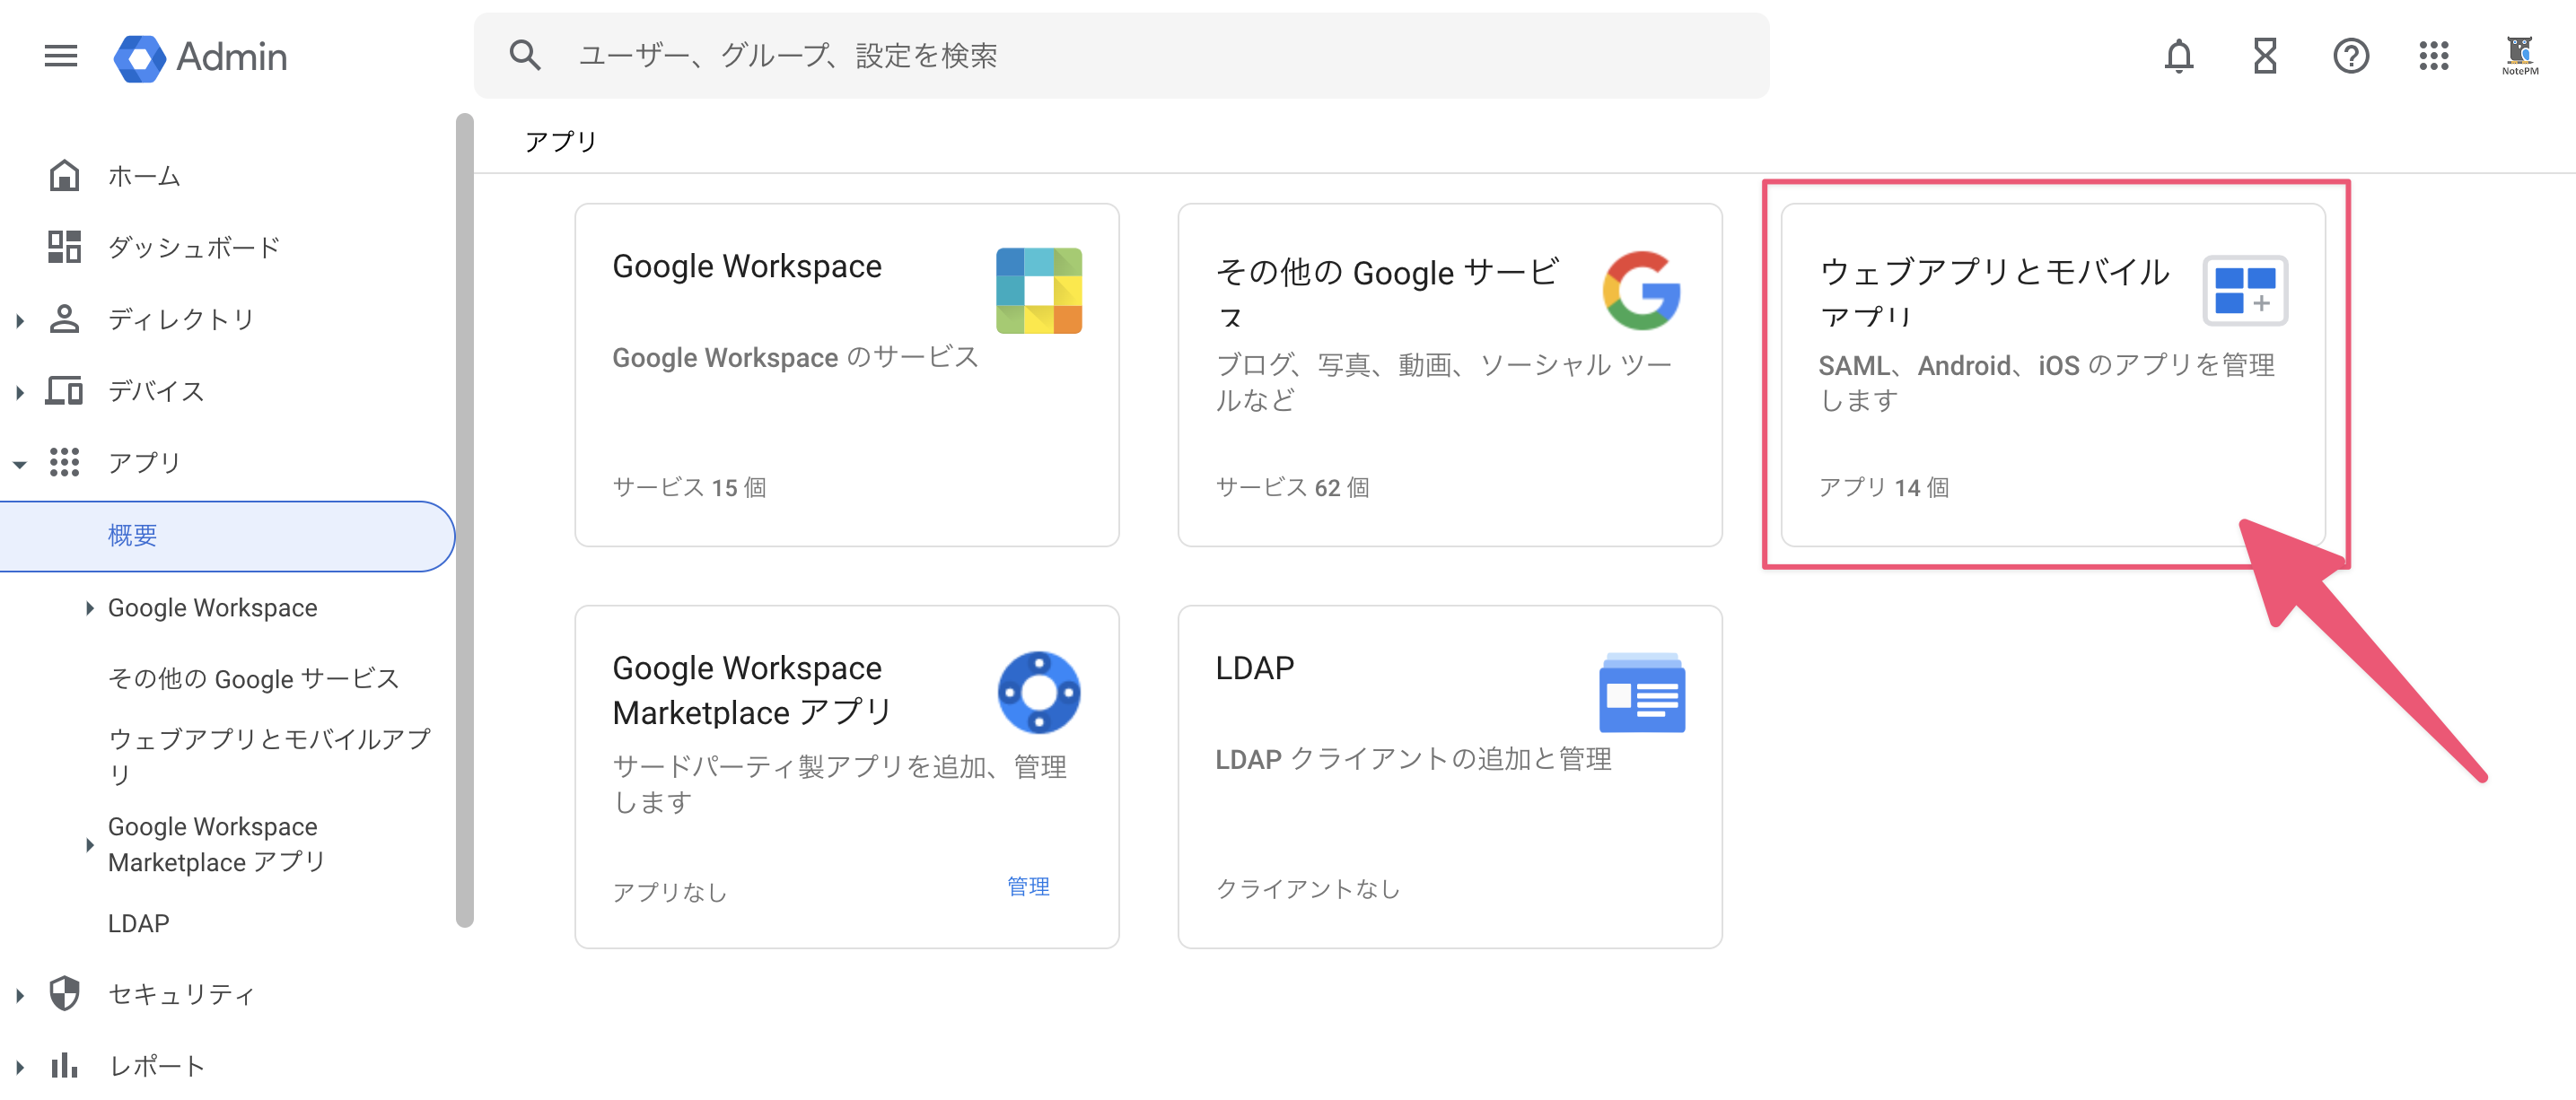Expand the レポート section arrow
Screen dimensions: 2576x1100
(x=20, y=1067)
